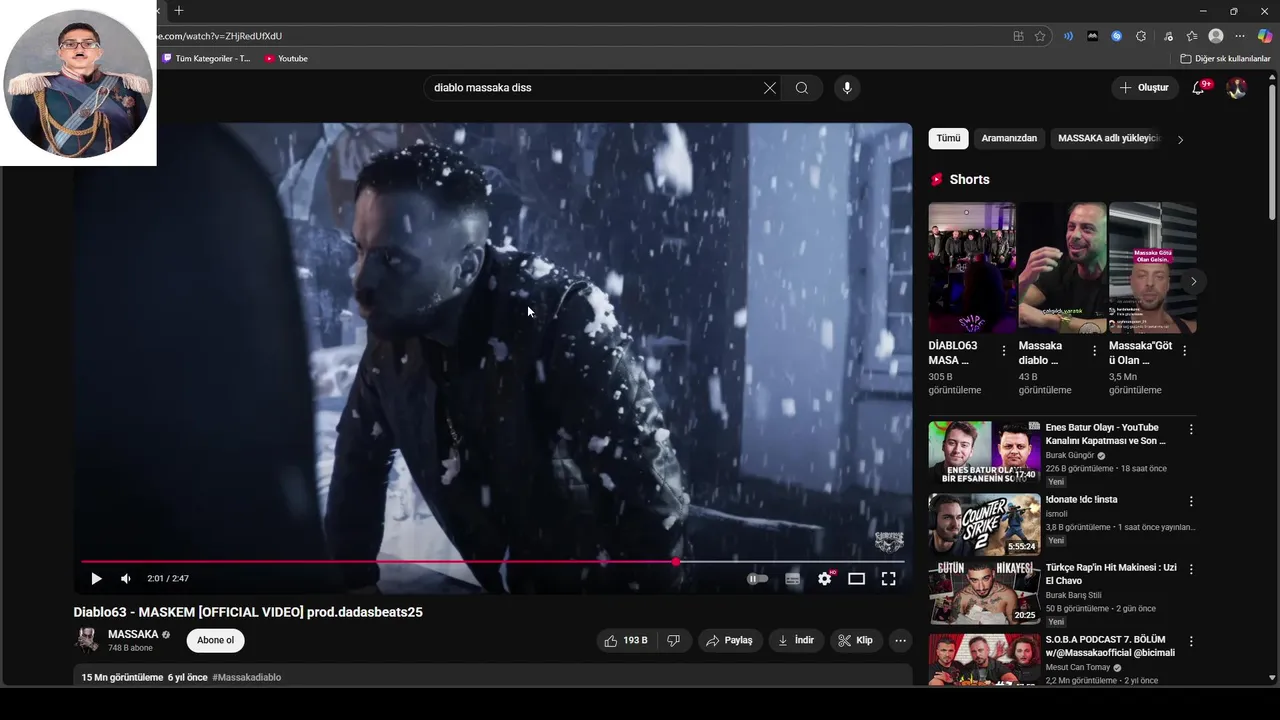Select the Tümü filter chip
Viewport: 1280px width, 720px height.
(948, 138)
